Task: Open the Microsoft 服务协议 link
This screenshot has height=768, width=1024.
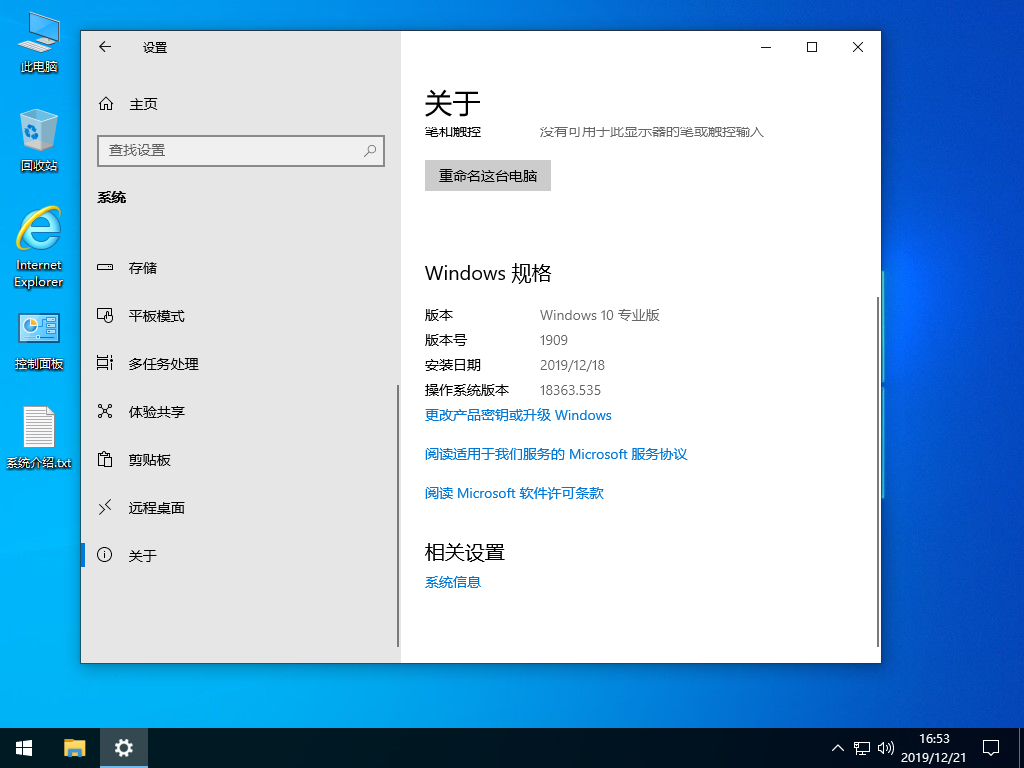Action: click(556, 454)
